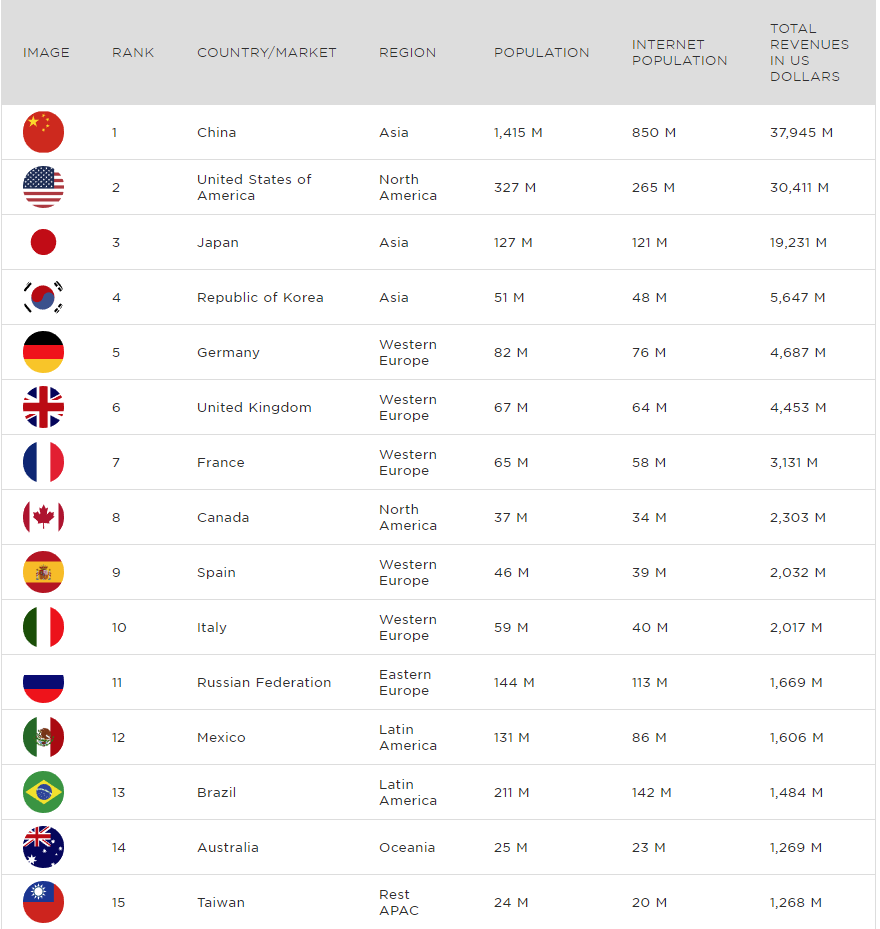Select the Japan flag image

pos(43,242)
